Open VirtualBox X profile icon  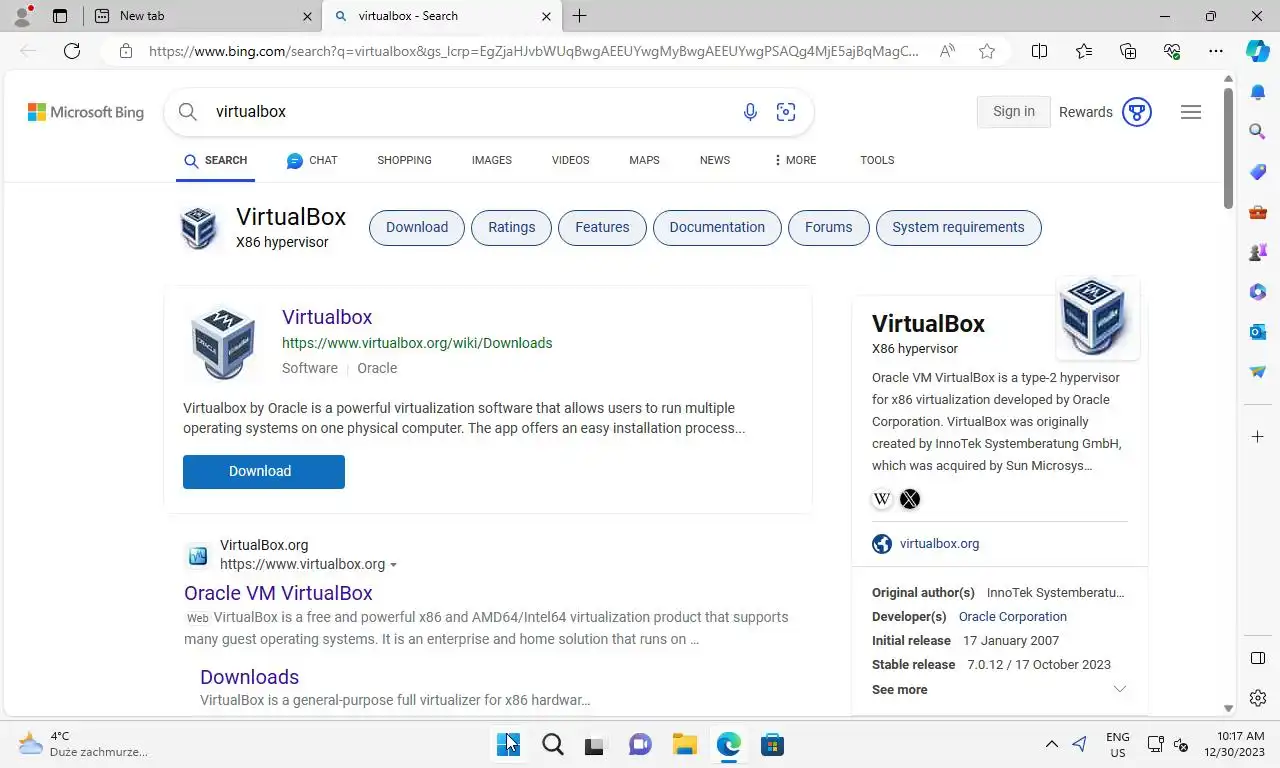point(910,499)
